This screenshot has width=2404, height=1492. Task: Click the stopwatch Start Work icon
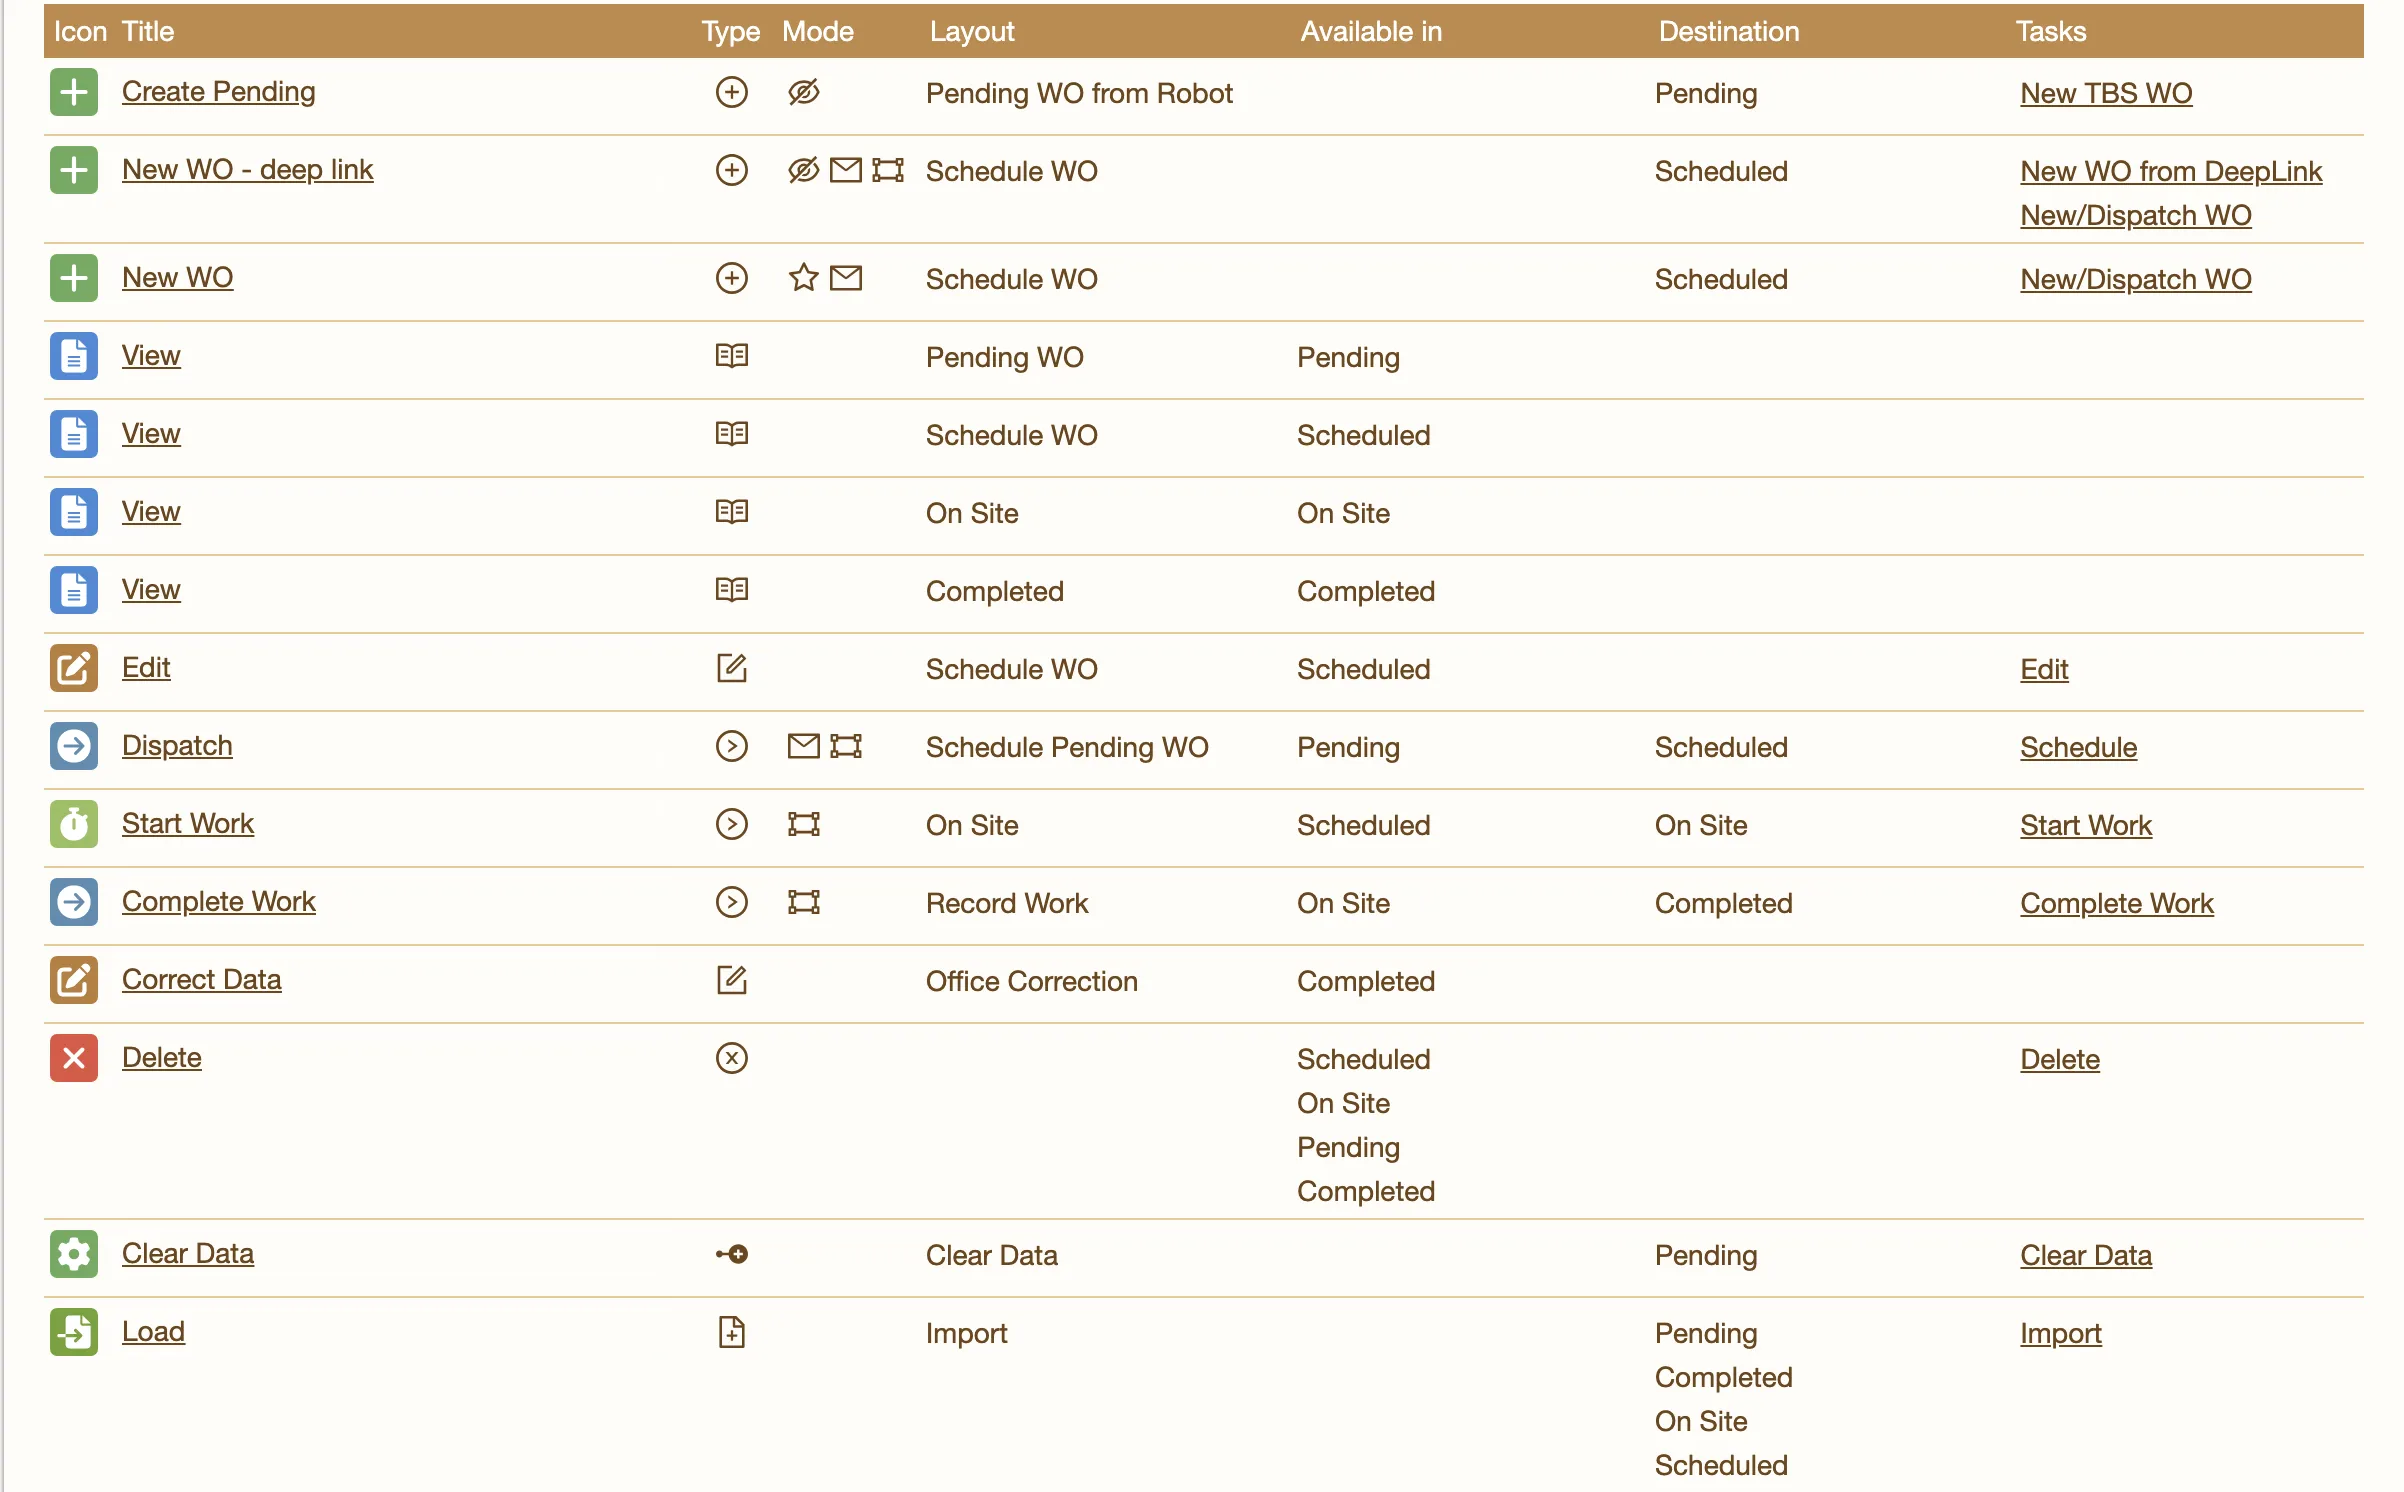(73, 824)
